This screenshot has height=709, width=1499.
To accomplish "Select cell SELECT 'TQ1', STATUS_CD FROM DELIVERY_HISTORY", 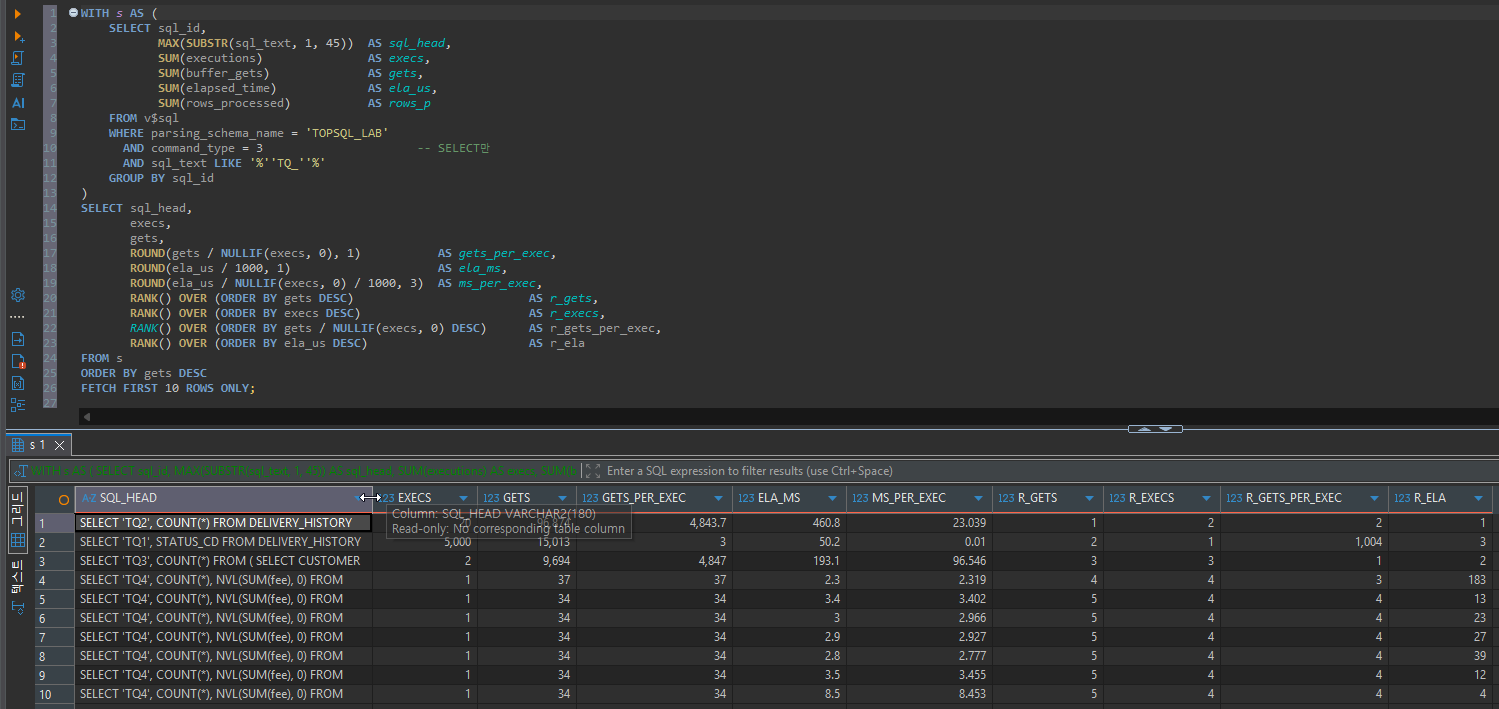I will click(224, 542).
